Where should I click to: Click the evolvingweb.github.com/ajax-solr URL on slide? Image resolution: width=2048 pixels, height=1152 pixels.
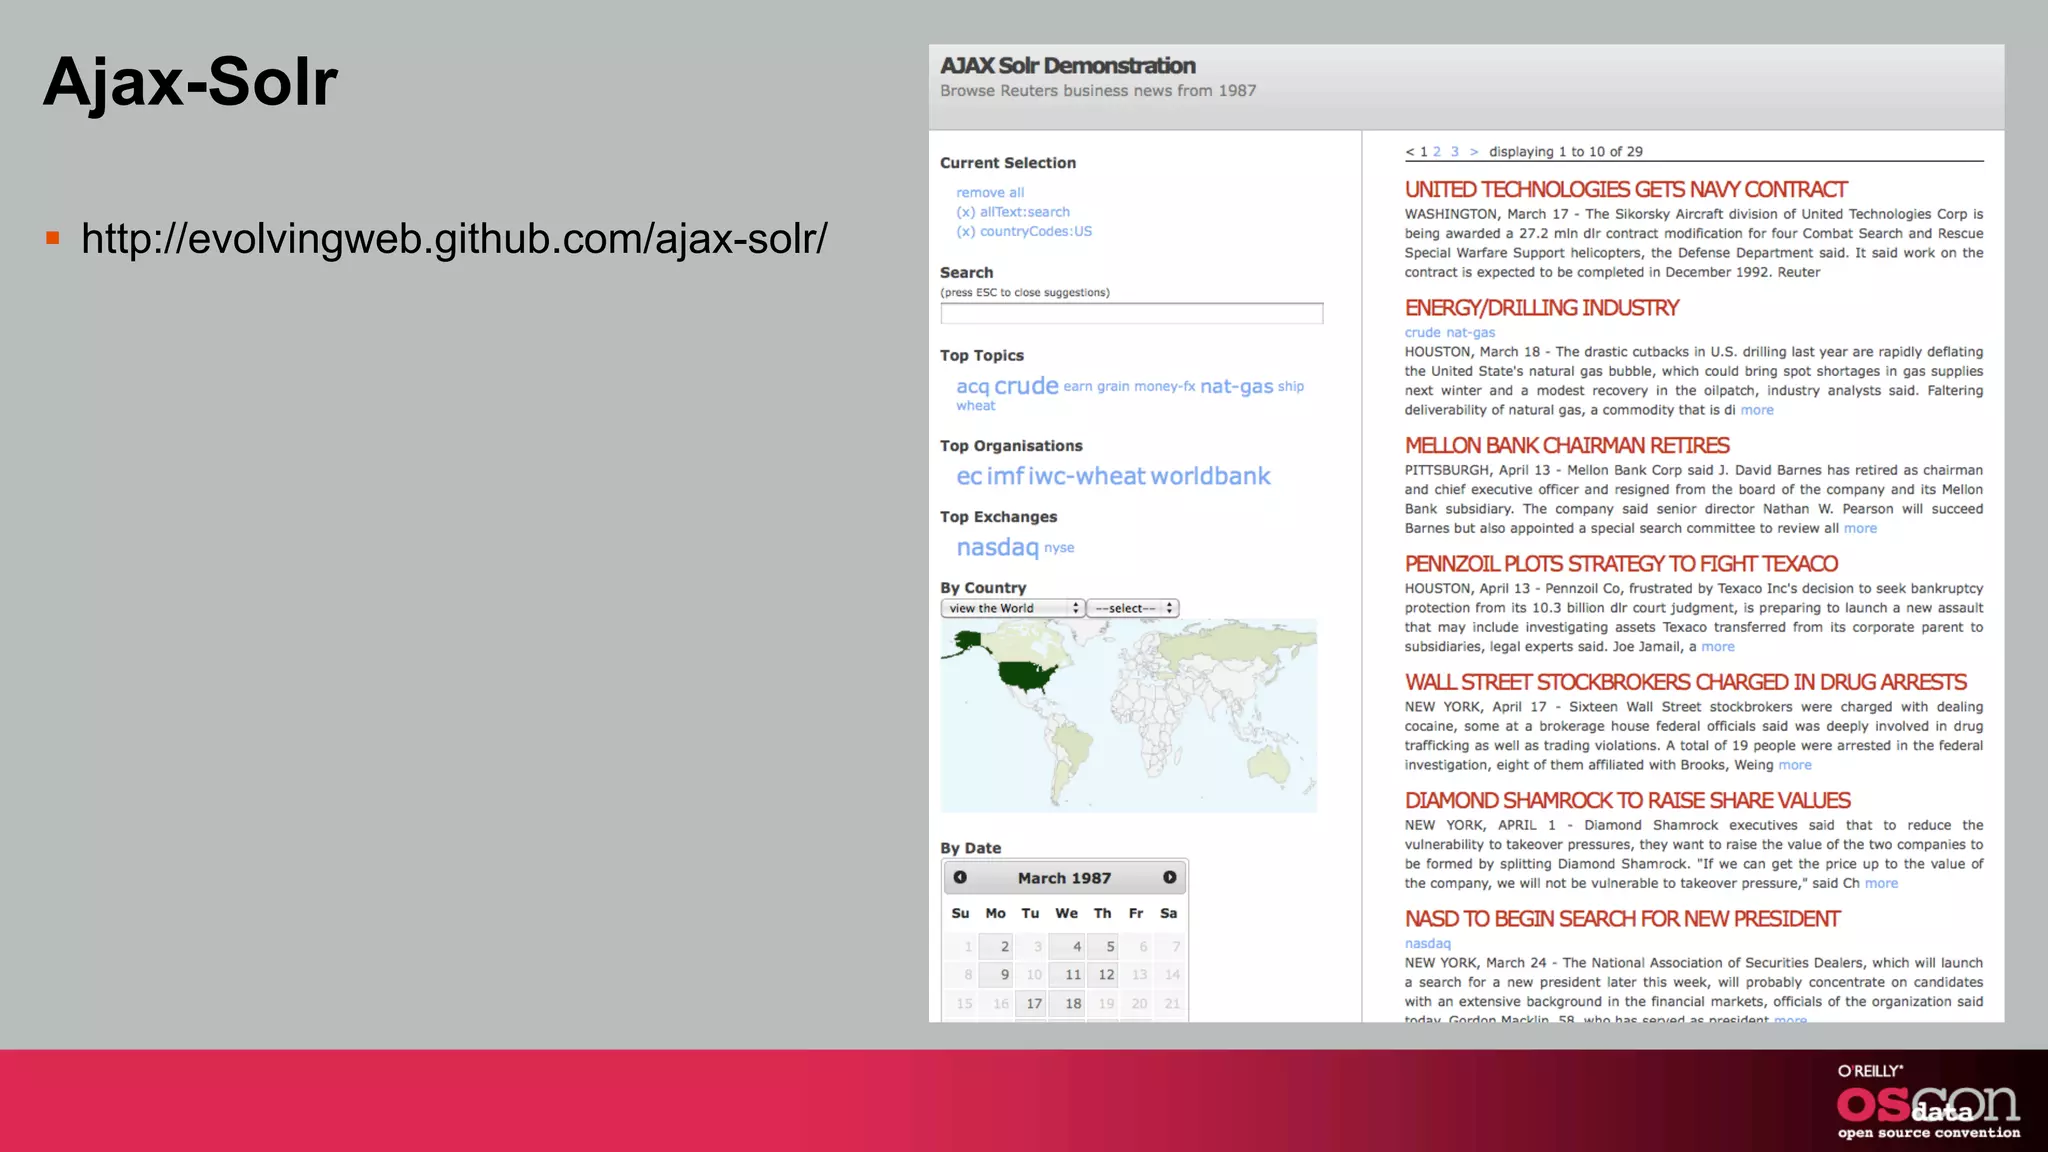tap(454, 239)
